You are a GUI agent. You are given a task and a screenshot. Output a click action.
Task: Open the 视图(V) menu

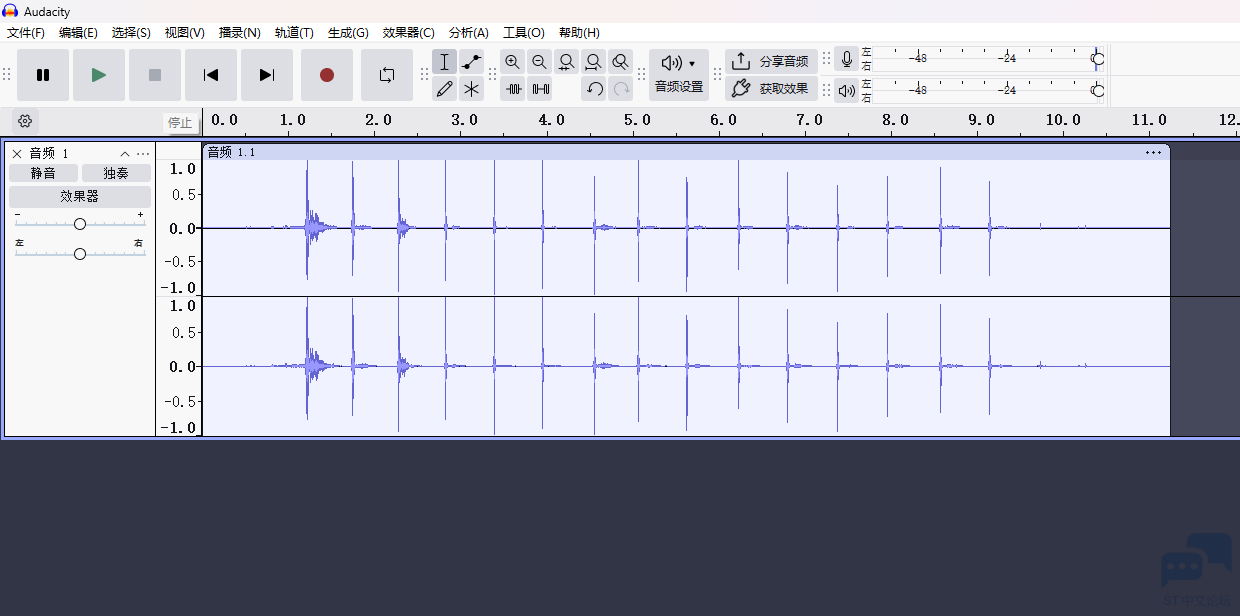185,33
